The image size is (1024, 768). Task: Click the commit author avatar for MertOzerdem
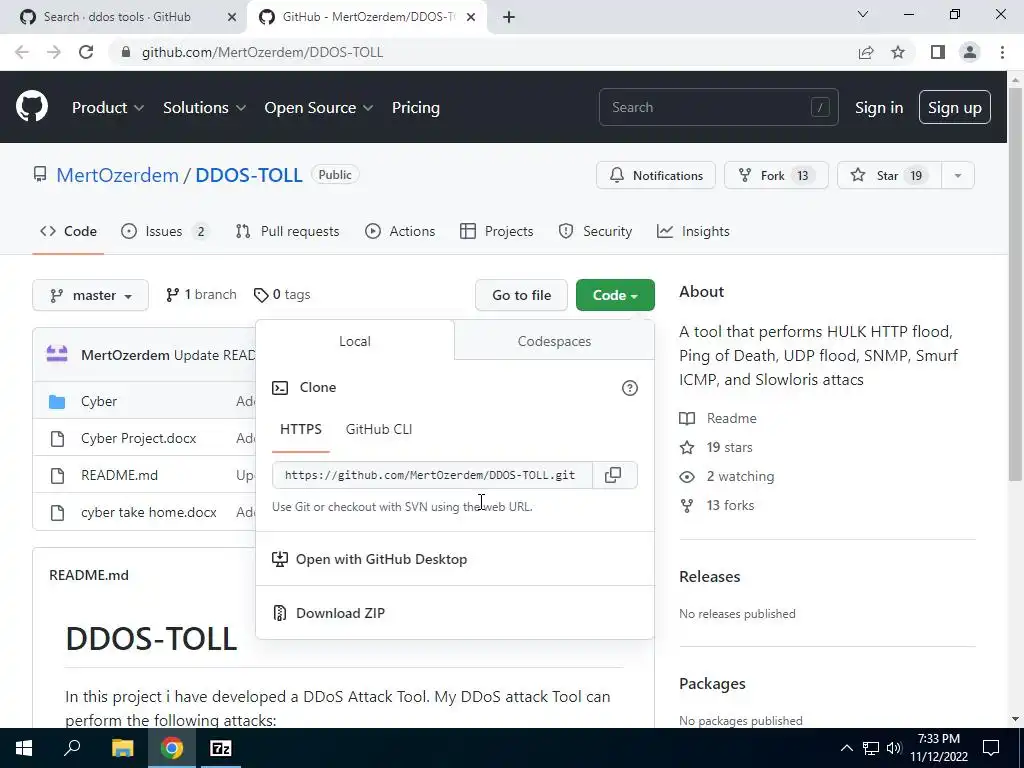(57, 355)
